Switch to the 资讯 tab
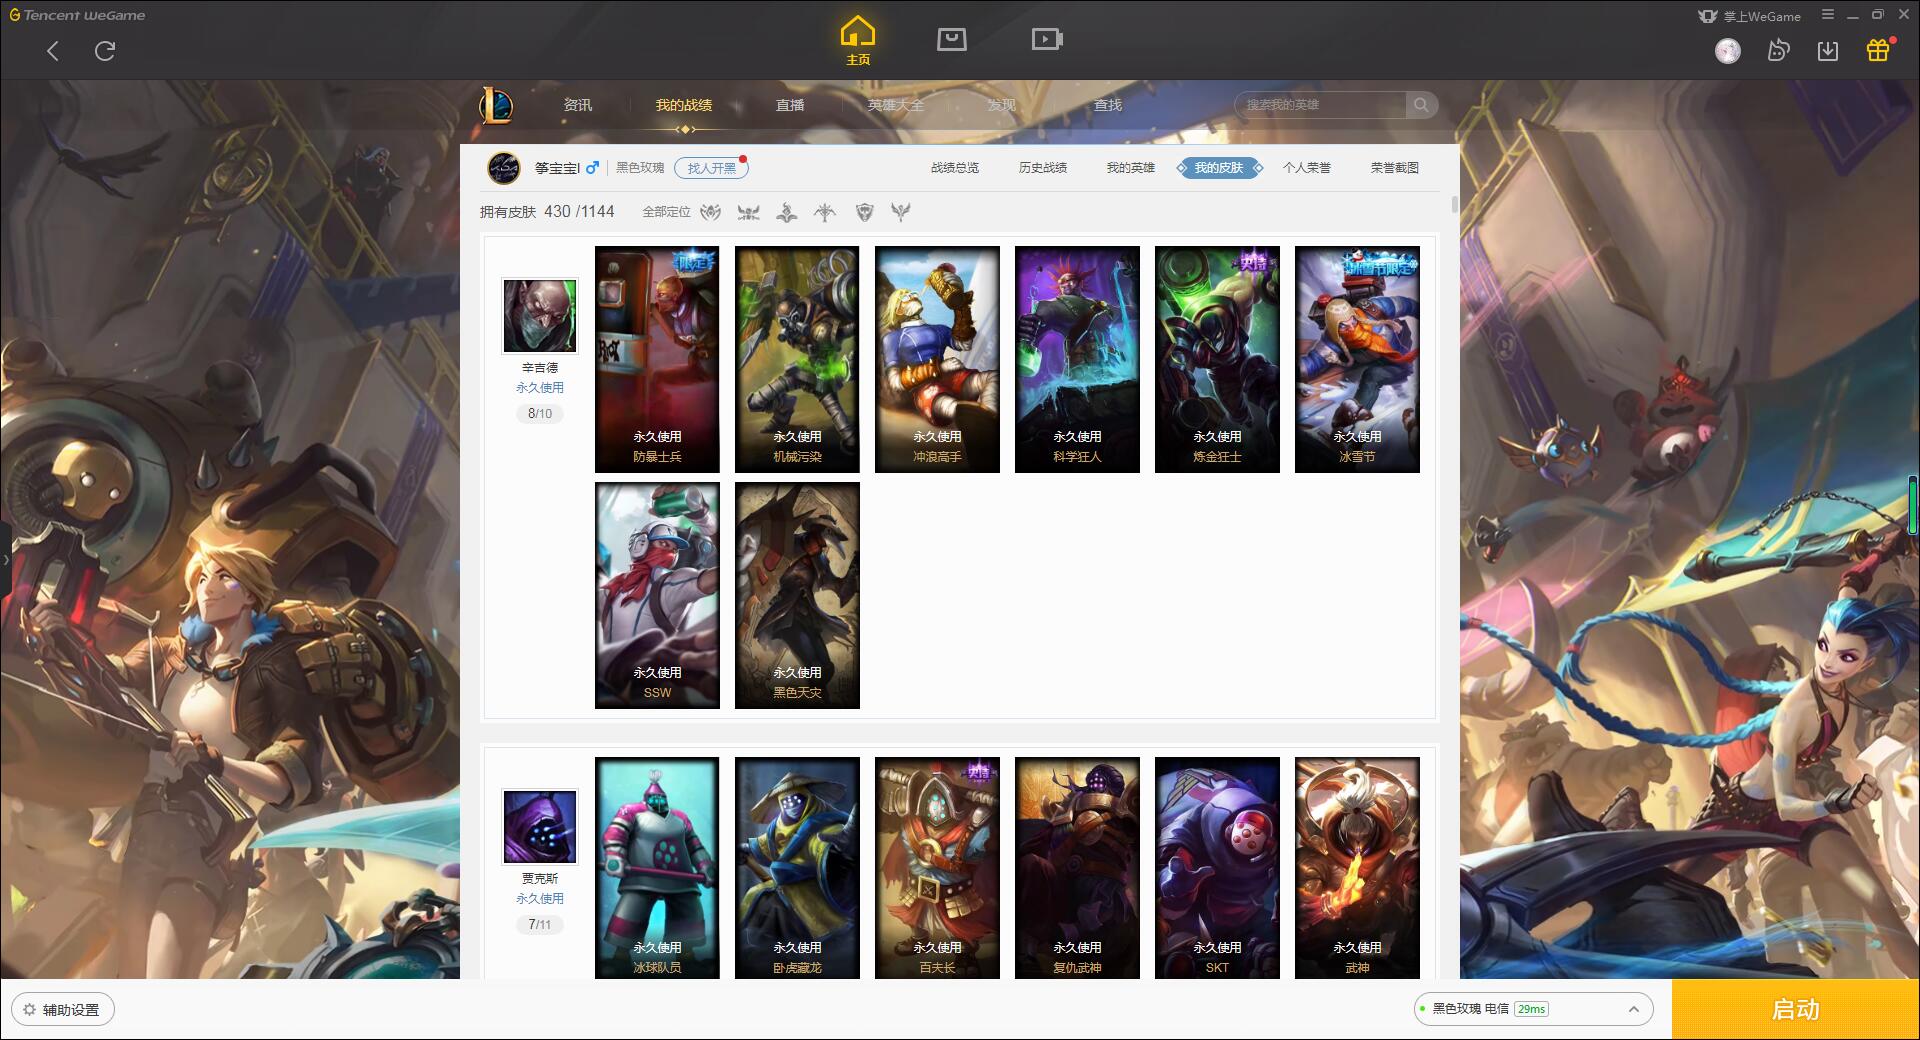This screenshot has width=1920, height=1040. point(578,105)
